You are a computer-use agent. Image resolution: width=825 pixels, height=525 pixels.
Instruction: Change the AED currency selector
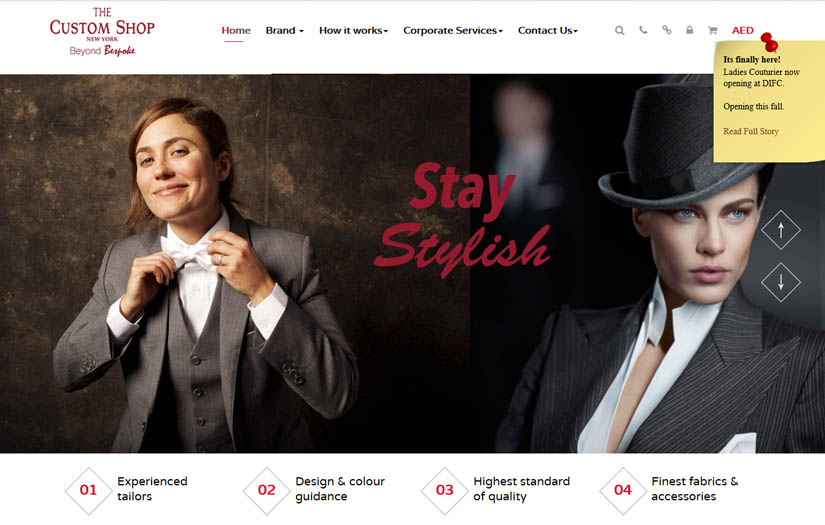pos(742,31)
